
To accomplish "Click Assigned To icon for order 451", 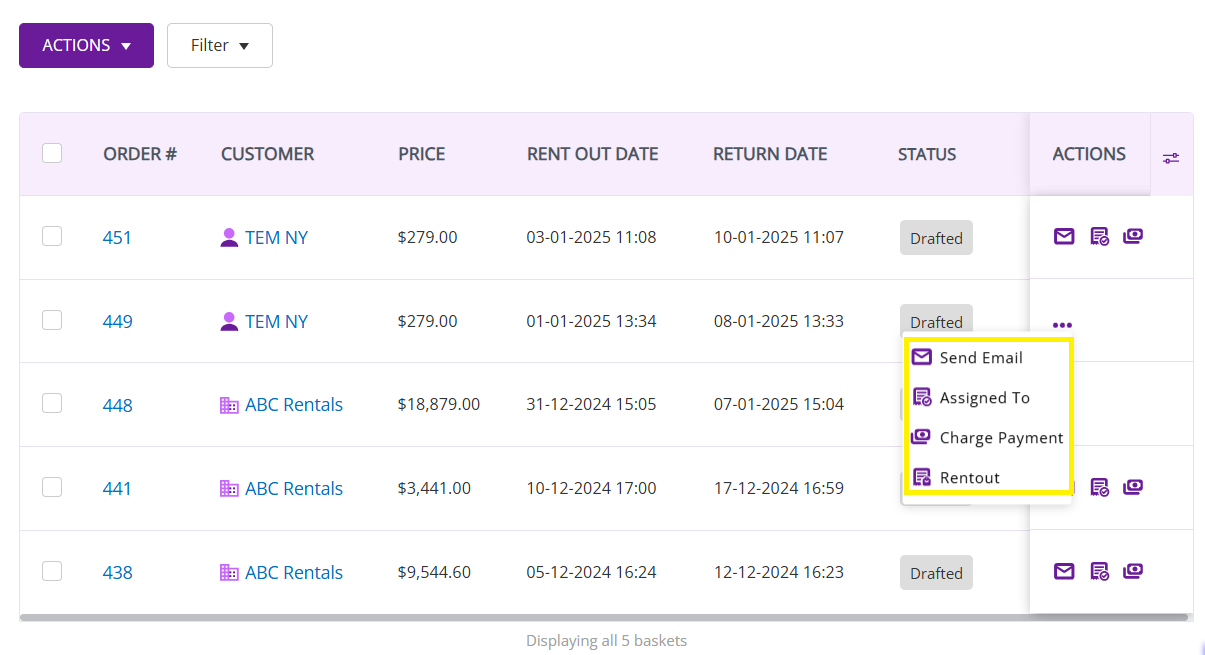I will point(1099,237).
